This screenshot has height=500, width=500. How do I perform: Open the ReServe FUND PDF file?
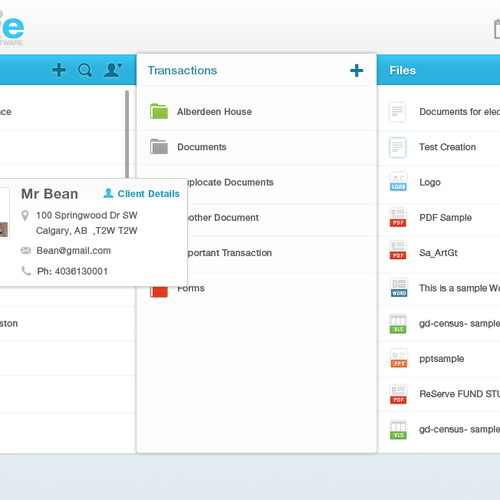(459, 394)
